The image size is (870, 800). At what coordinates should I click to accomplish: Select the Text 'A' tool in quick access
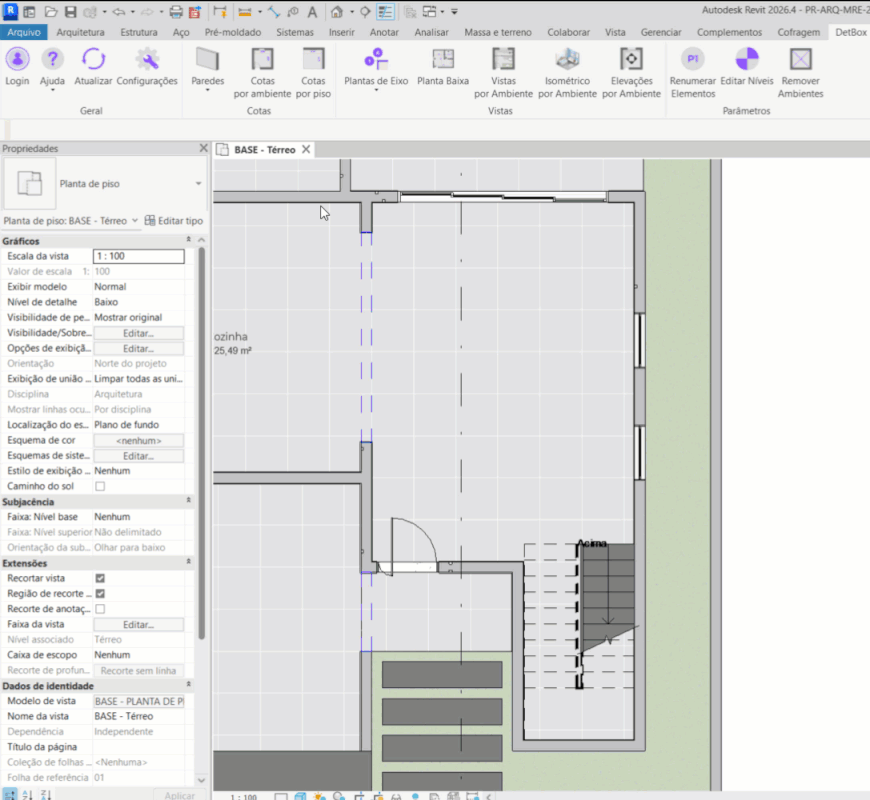coord(312,11)
